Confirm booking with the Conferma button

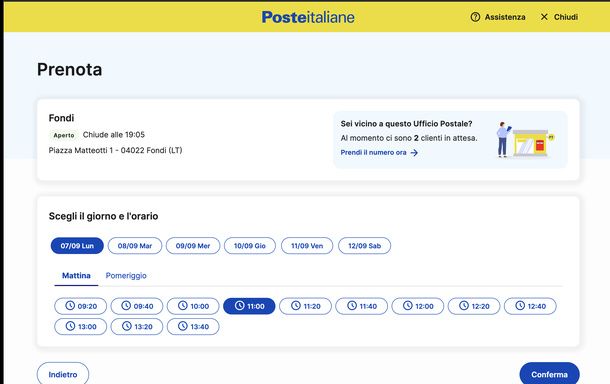tap(549, 374)
